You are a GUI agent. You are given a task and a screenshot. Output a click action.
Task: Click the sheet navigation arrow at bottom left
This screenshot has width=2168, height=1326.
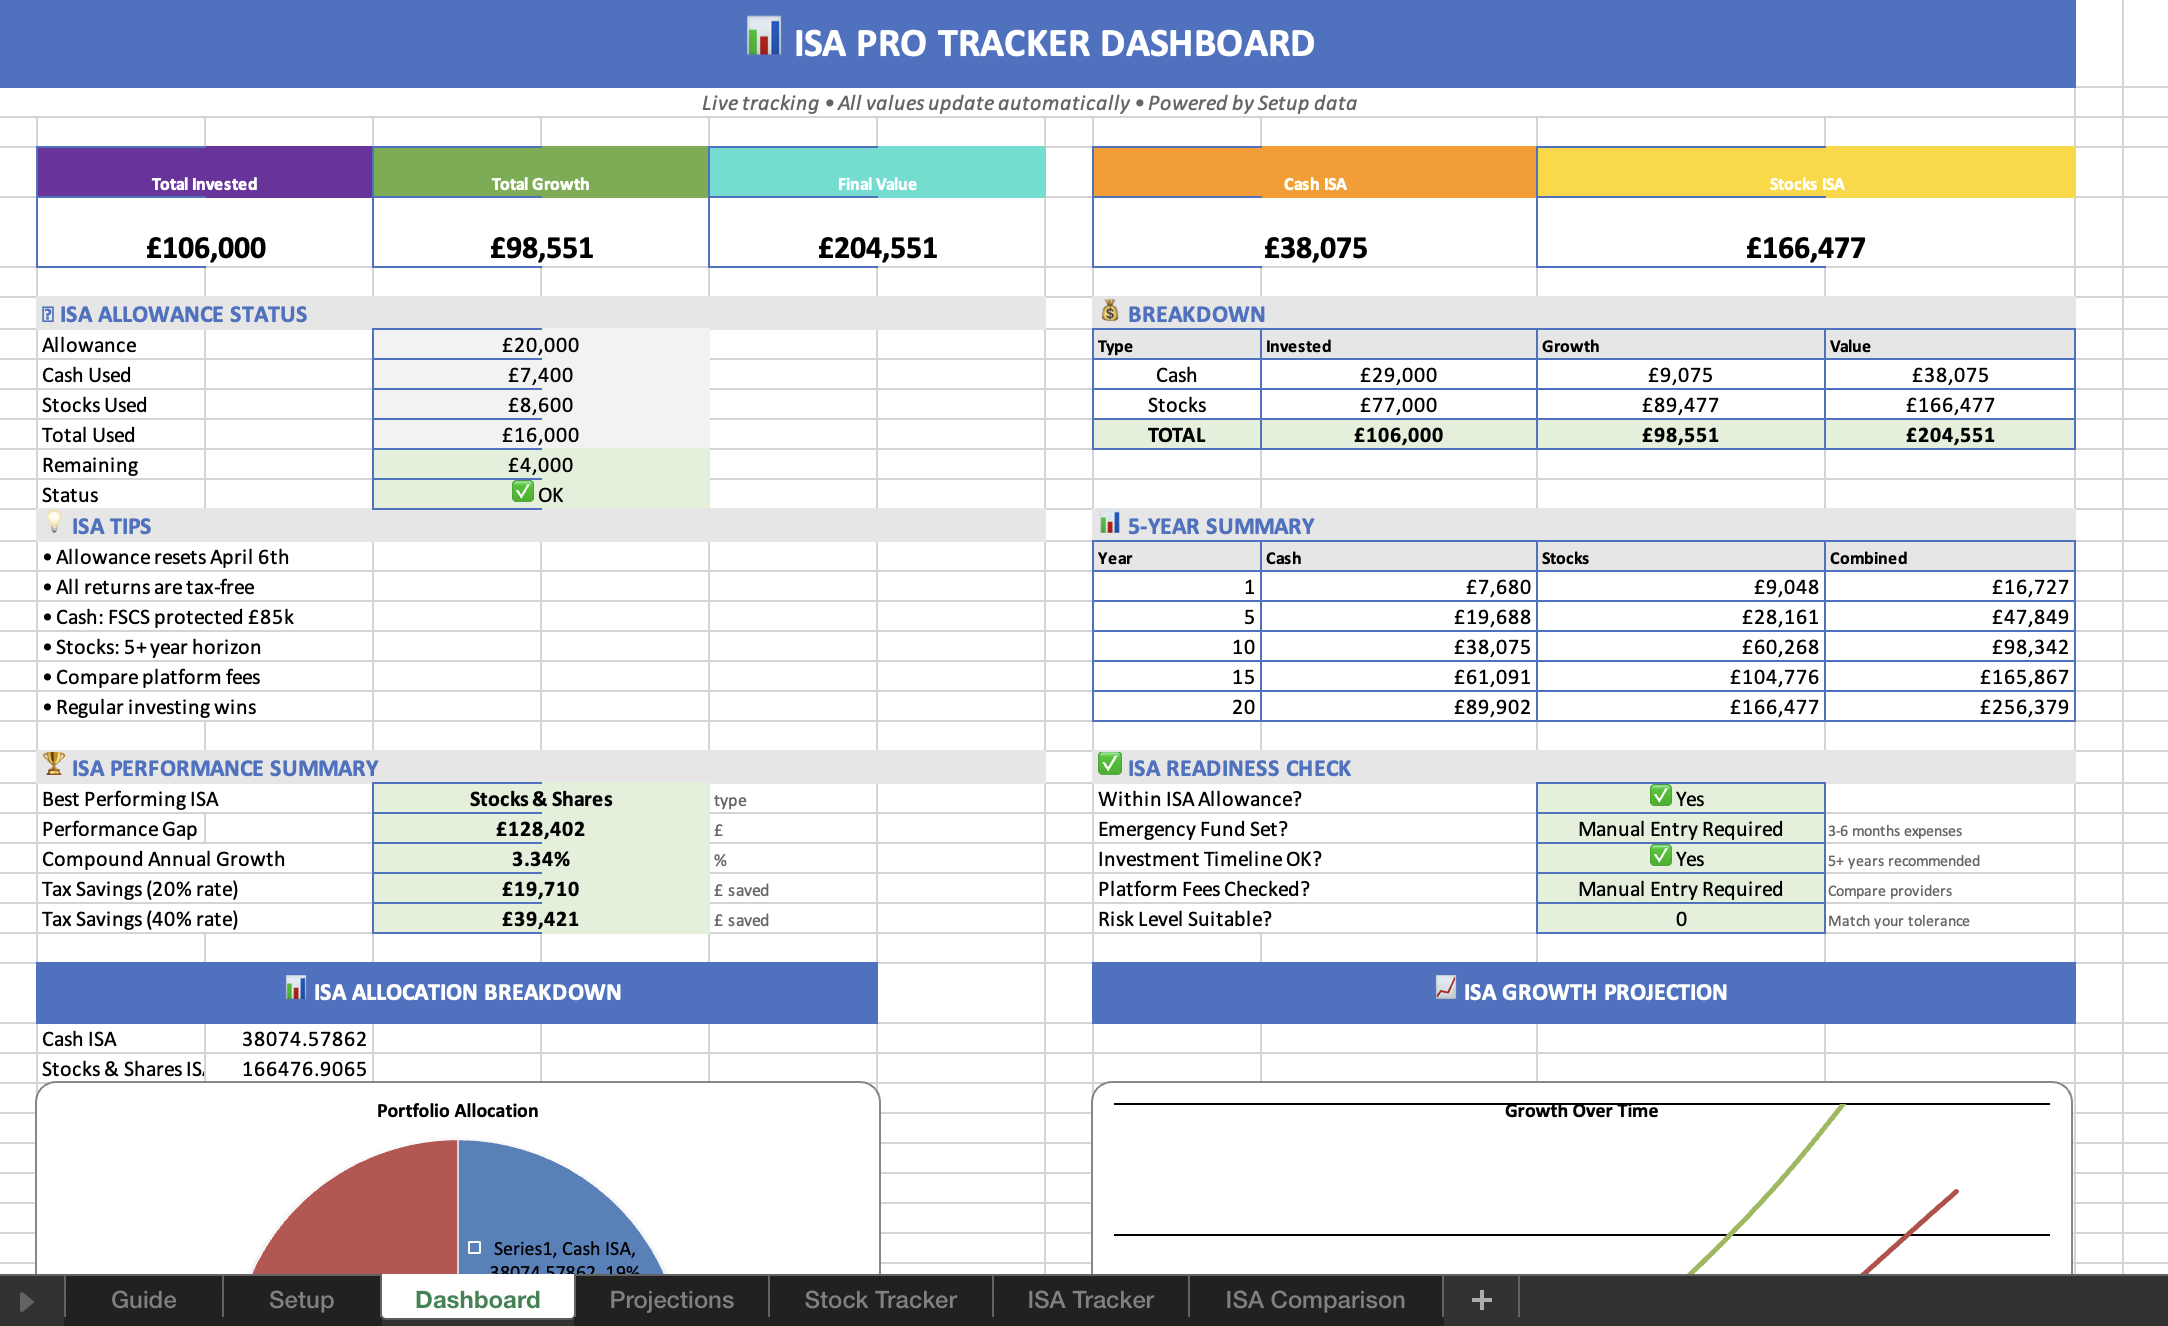(27, 1299)
